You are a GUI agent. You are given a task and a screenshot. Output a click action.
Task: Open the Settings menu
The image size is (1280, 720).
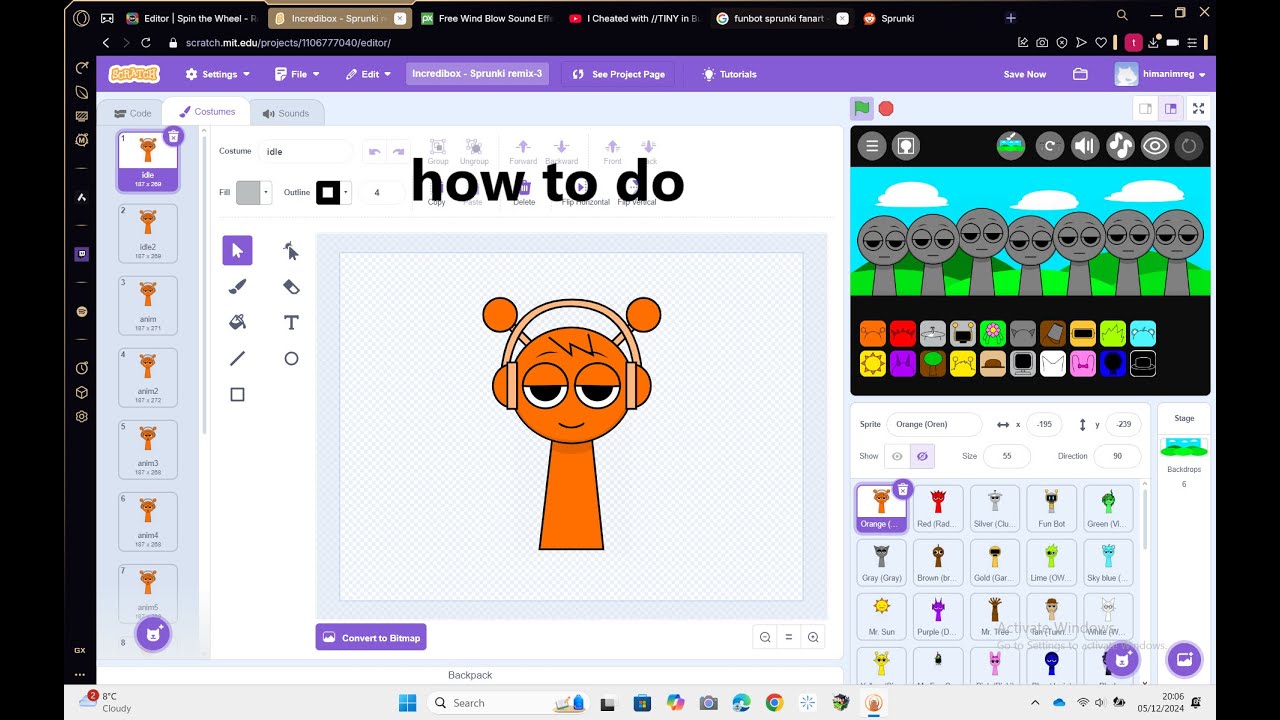tap(218, 74)
